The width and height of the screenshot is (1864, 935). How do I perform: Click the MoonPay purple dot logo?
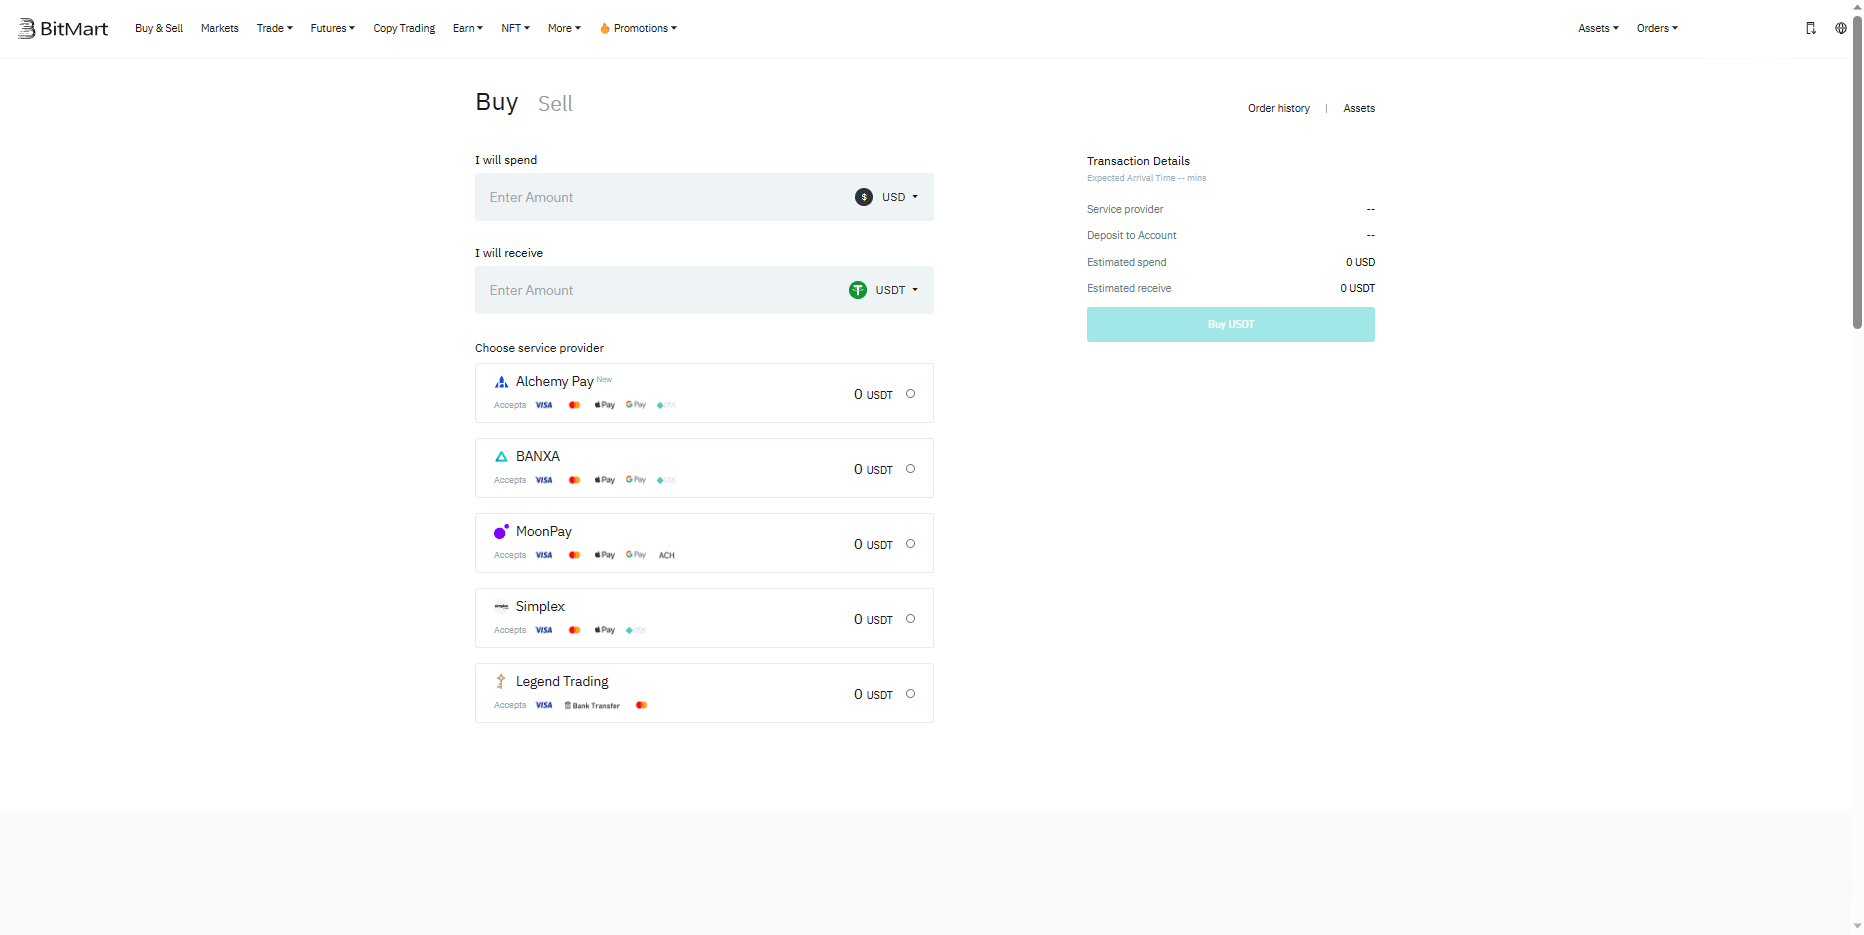tap(501, 532)
